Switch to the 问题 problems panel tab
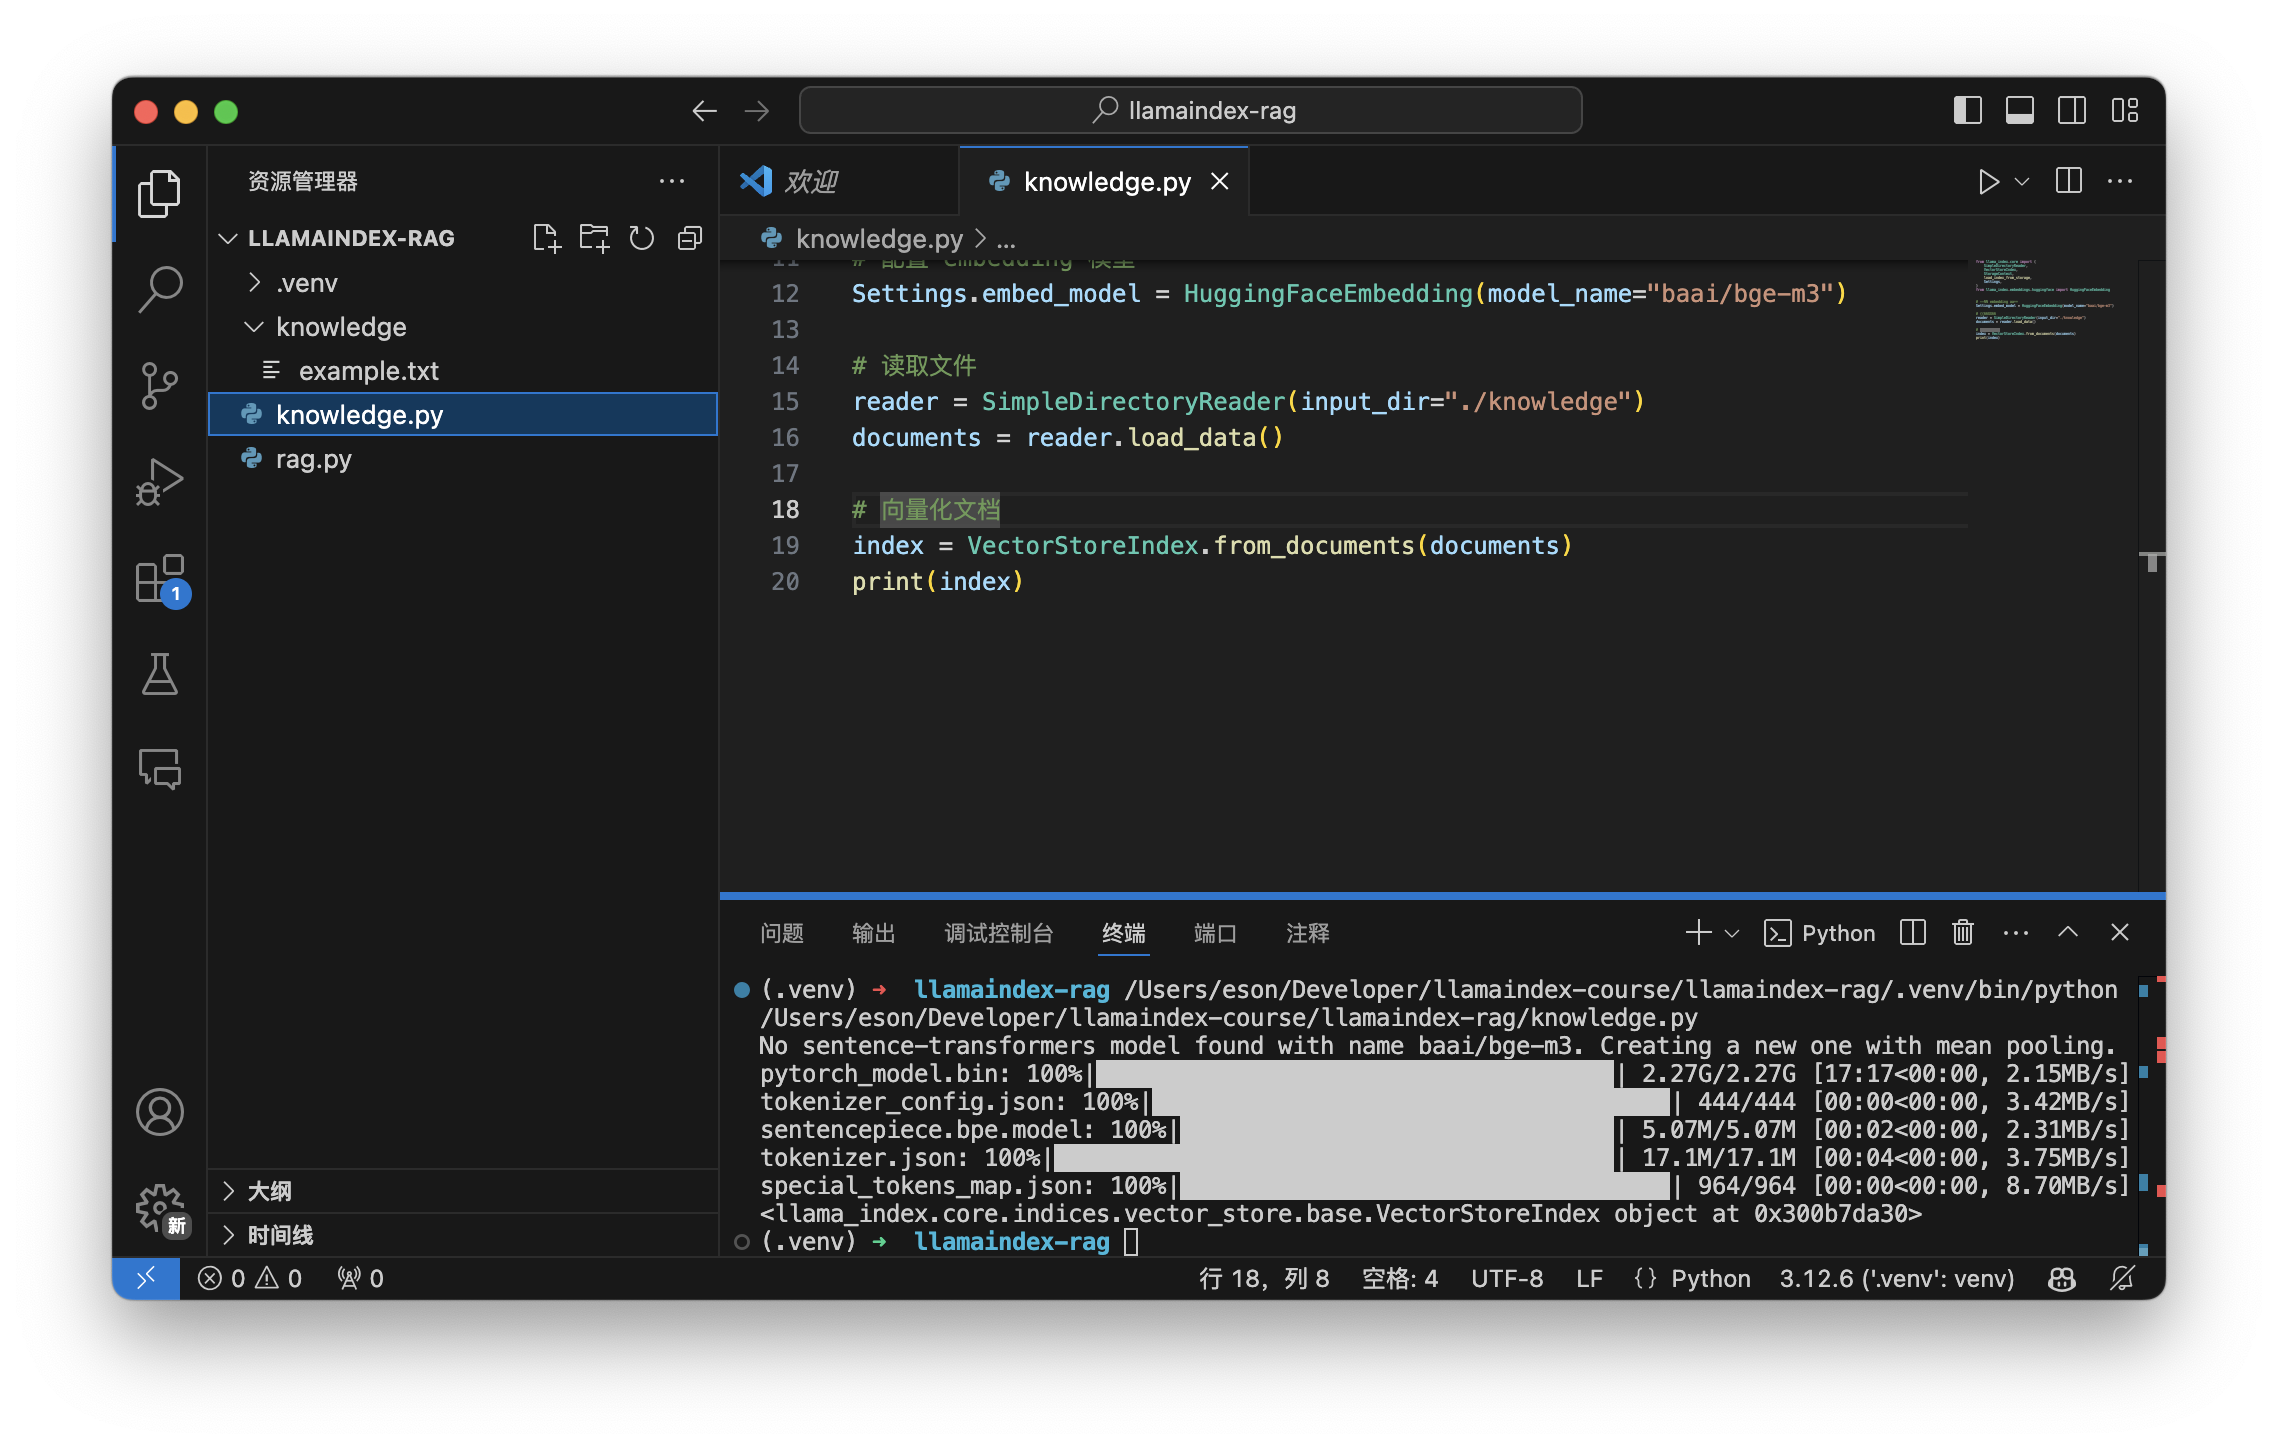 tap(781, 933)
